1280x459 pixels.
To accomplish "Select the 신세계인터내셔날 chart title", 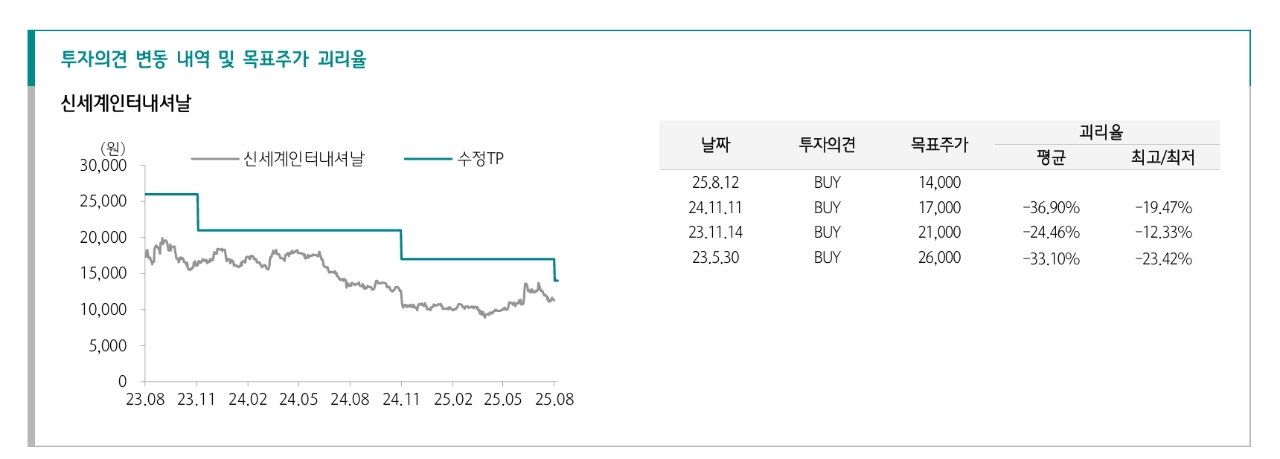I will (x=125, y=104).
